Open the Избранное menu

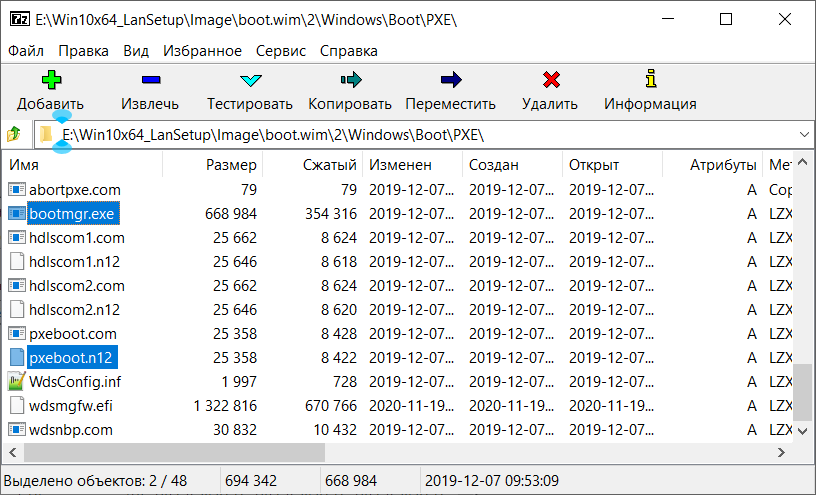pos(202,51)
